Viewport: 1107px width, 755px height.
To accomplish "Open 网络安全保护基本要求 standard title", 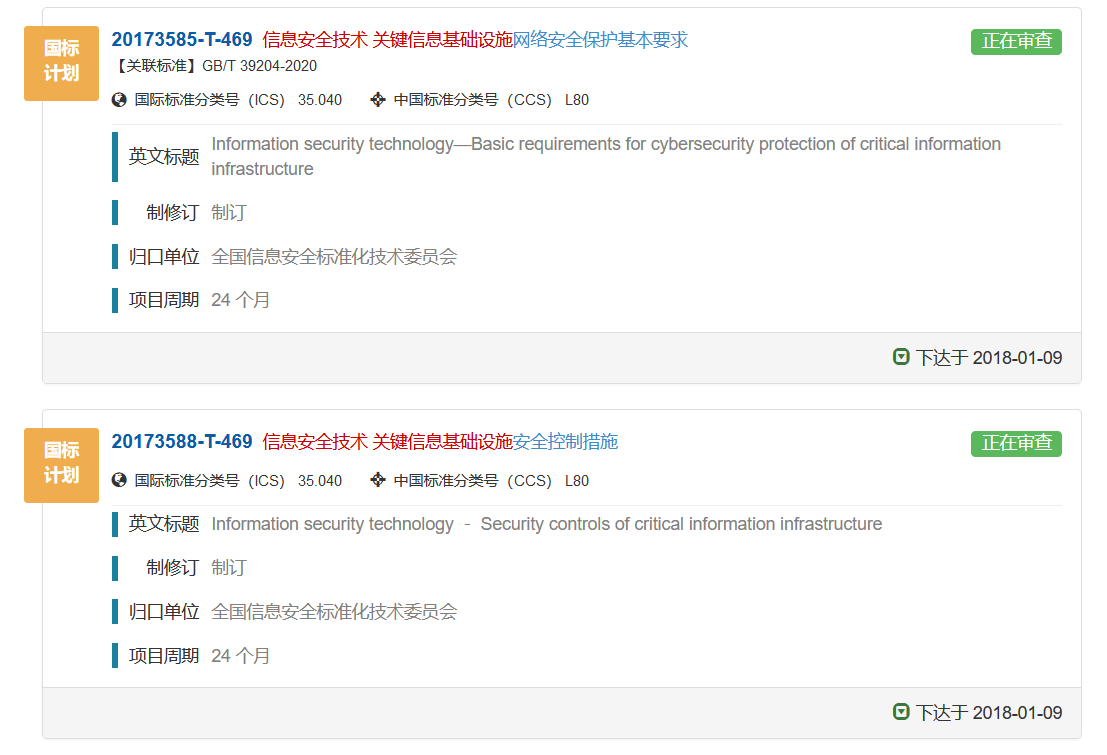I will pyautogui.click(x=600, y=40).
